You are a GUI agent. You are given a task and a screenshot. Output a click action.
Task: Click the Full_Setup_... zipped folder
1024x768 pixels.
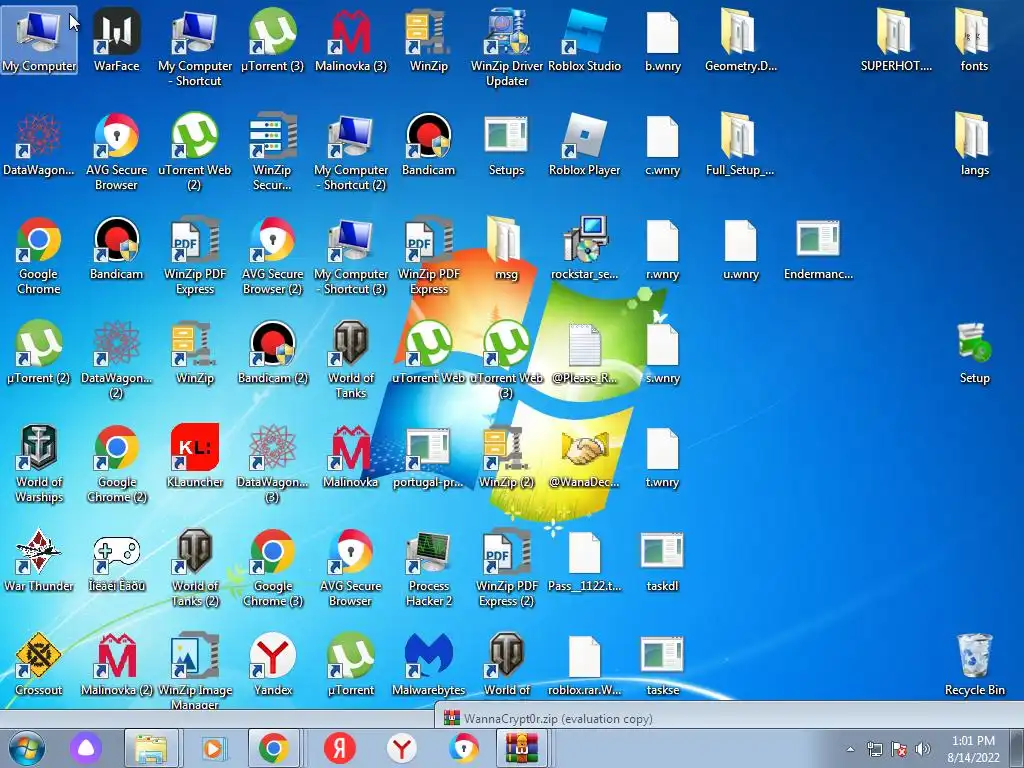741,144
